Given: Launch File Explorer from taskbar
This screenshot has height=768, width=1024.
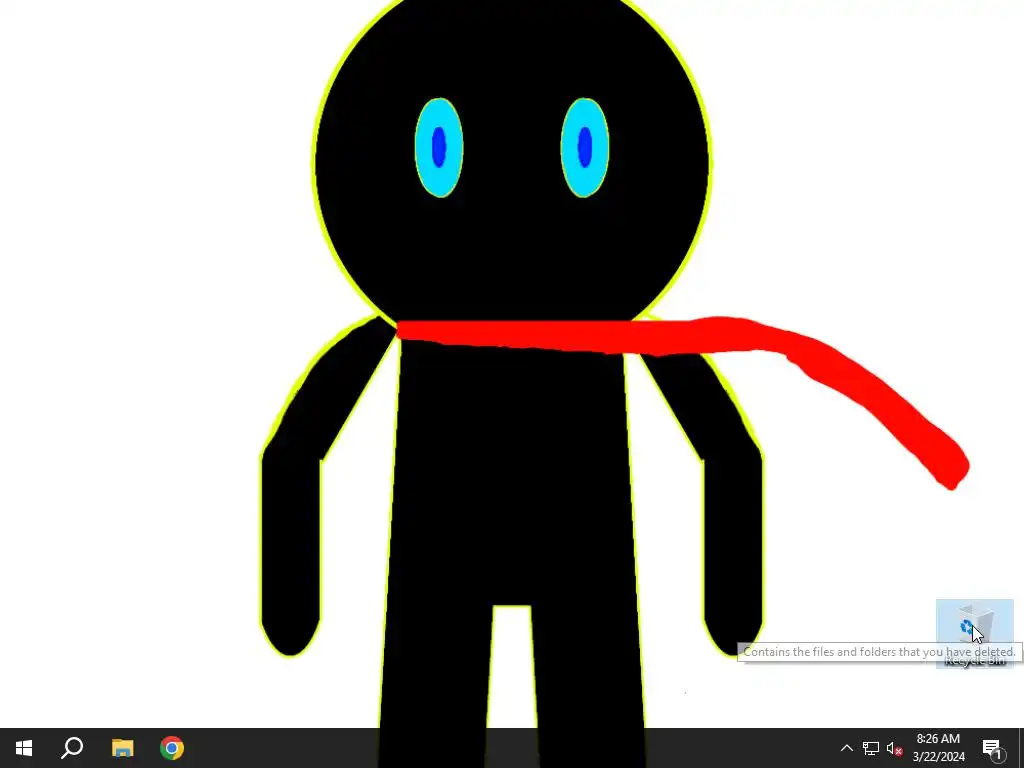Looking at the screenshot, I should [x=122, y=748].
